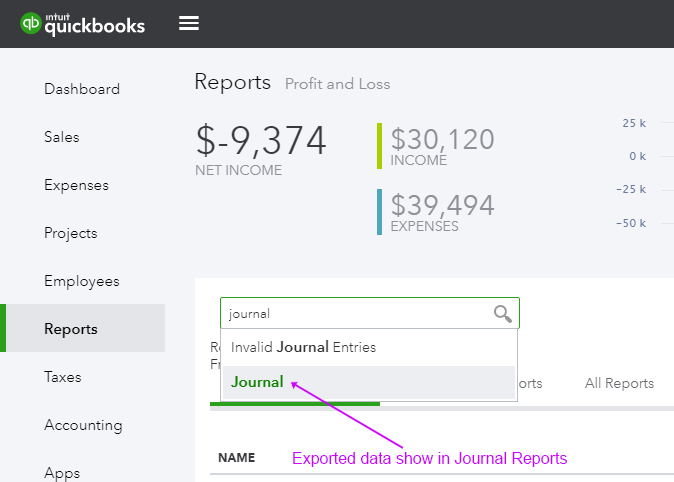Open Apps in the sidebar
Viewport: 674px width, 482px height.
(62, 473)
